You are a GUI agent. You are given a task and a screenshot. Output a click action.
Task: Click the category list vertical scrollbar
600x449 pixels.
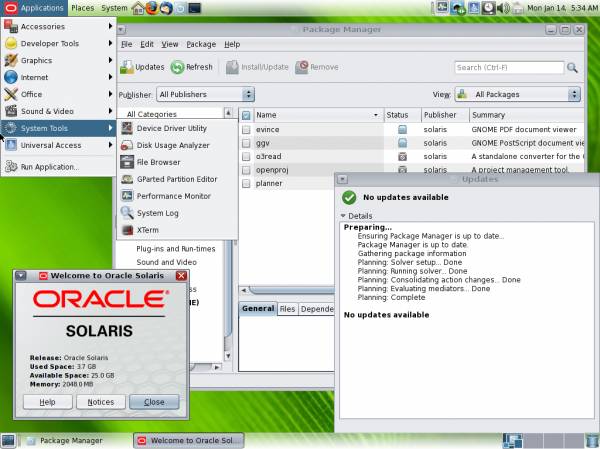point(228,287)
